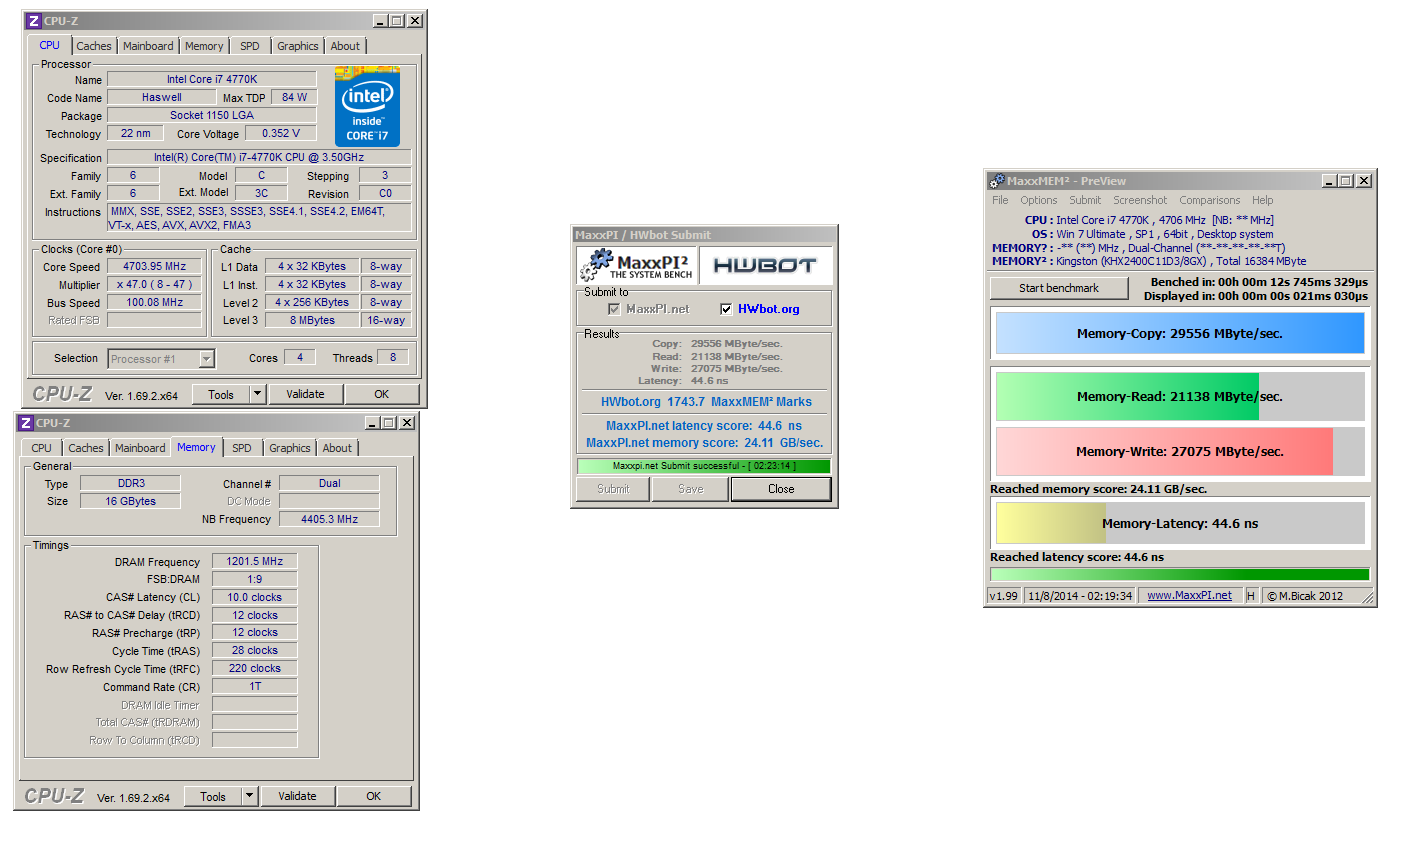Click the Command Rate 1T field
The image size is (1417, 865).
coord(254,686)
